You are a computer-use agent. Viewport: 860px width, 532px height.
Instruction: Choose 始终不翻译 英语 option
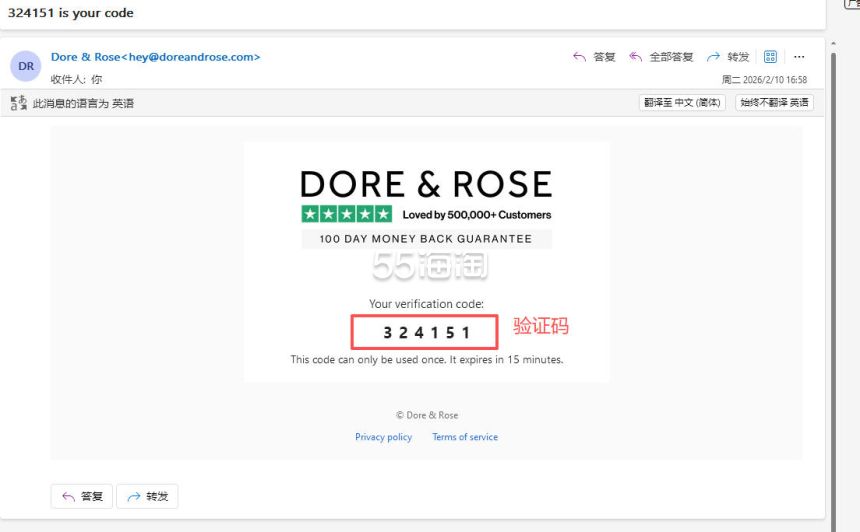(775, 103)
